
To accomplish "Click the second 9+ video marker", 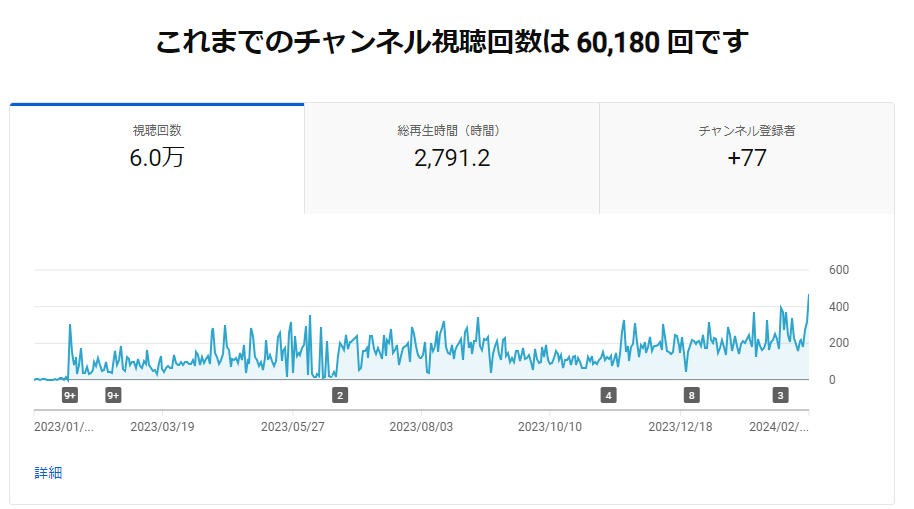I will [113, 395].
